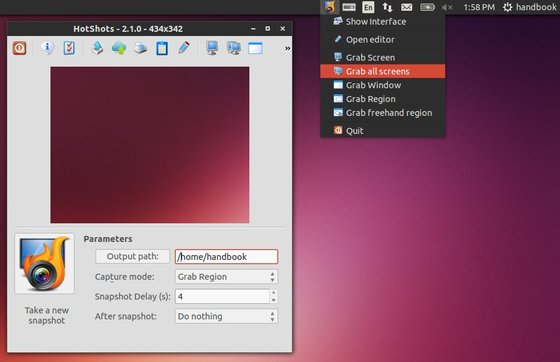The height and width of the screenshot is (362, 560).
Task: Click the Grab window toolbar icon
Action: [x=255, y=48]
